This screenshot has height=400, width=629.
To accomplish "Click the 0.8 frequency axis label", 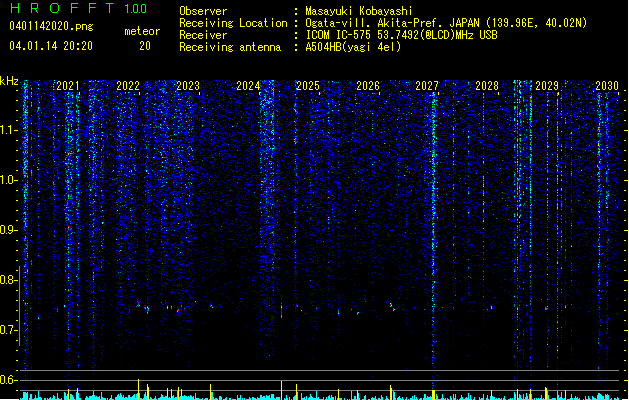I will point(9,280).
